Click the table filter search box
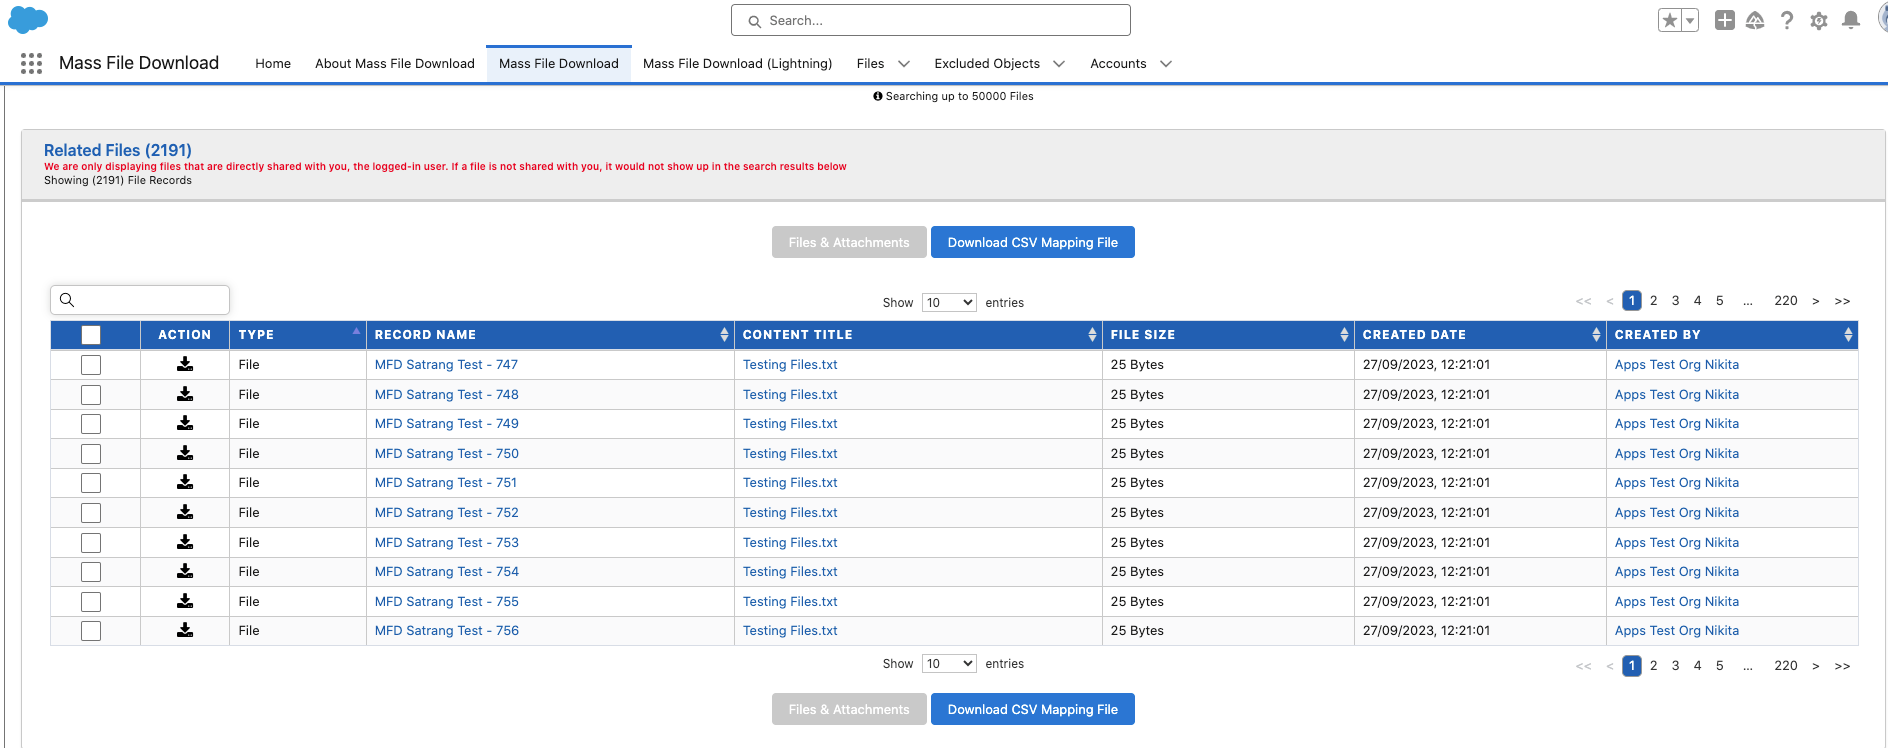Viewport: 1888px width, 748px height. [x=140, y=300]
